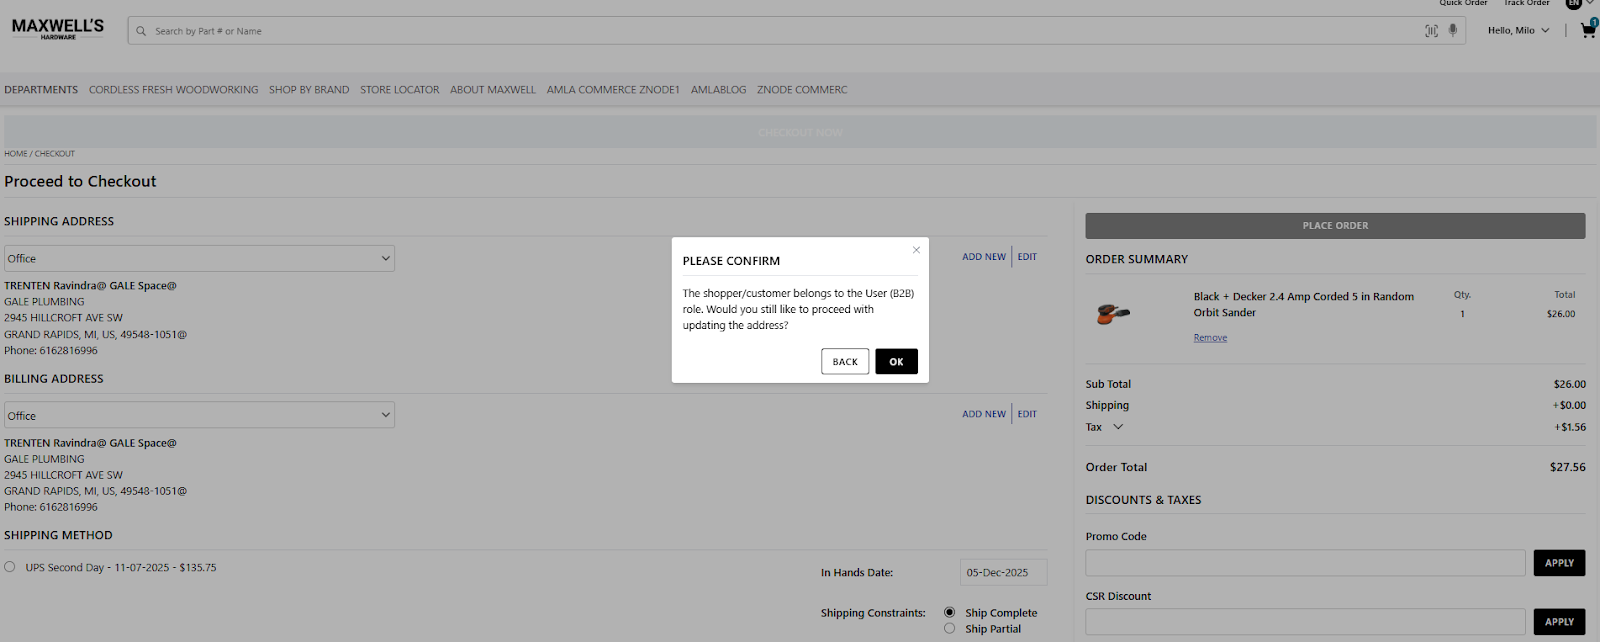The height and width of the screenshot is (642, 1600).
Task: Confirm with the OK button
Action: (896, 361)
